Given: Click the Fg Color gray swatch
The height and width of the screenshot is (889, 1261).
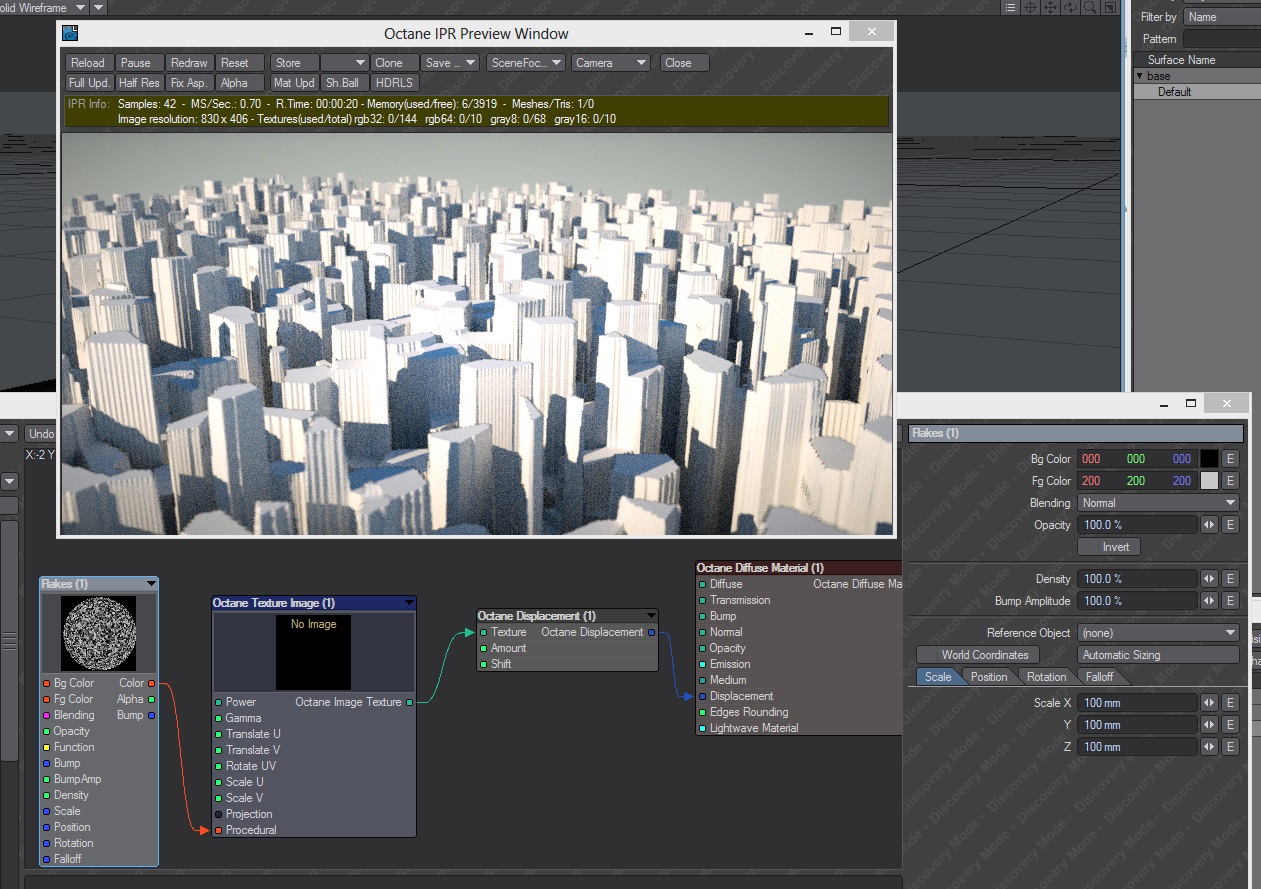Looking at the screenshot, I should 1209,481.
